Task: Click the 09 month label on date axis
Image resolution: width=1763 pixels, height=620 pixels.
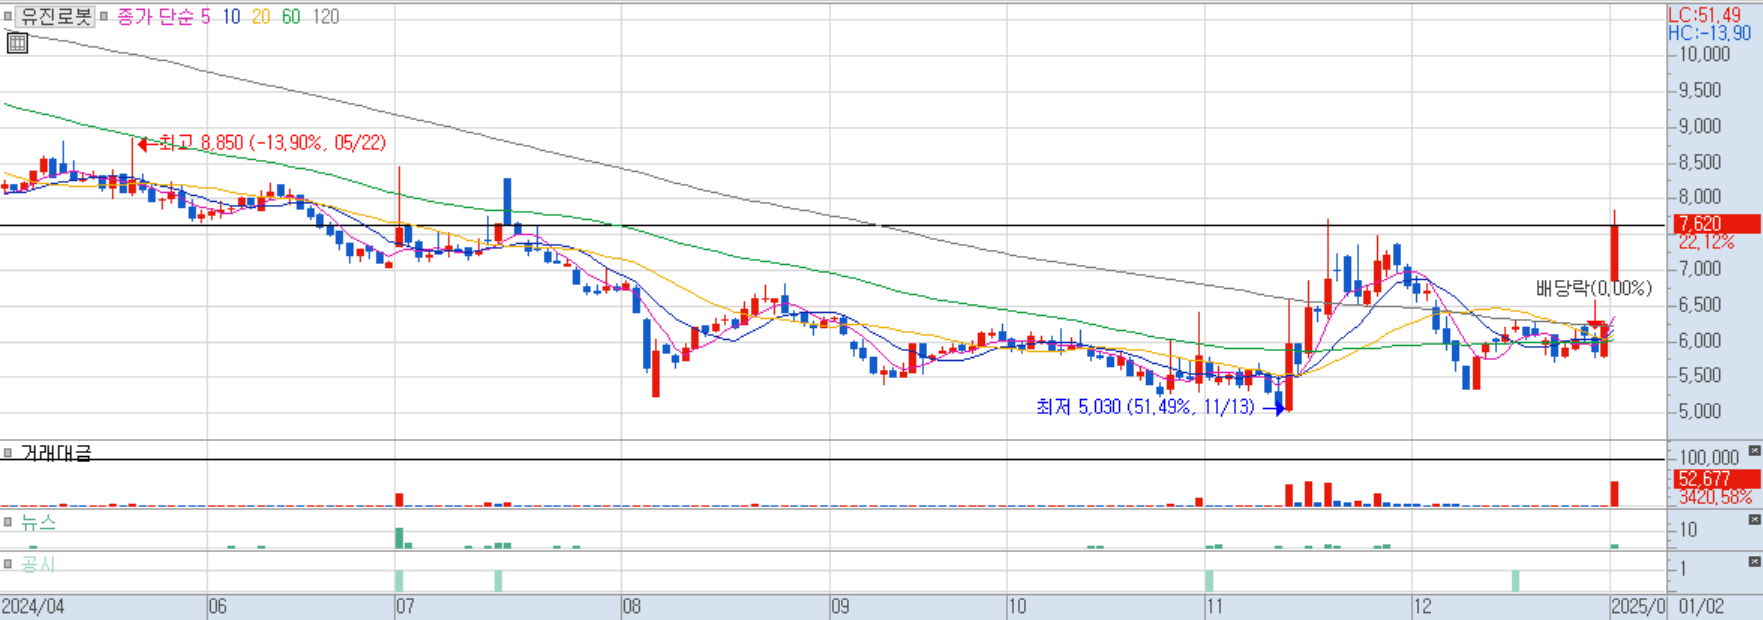Action: (x=840, y=606)
